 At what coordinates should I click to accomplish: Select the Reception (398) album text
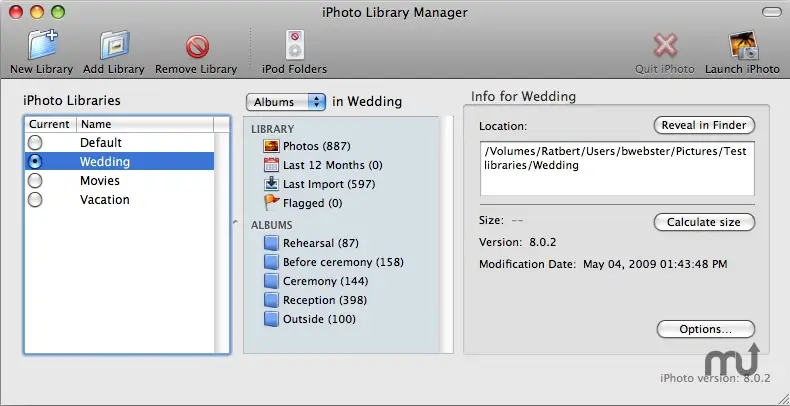coord(324,300)
